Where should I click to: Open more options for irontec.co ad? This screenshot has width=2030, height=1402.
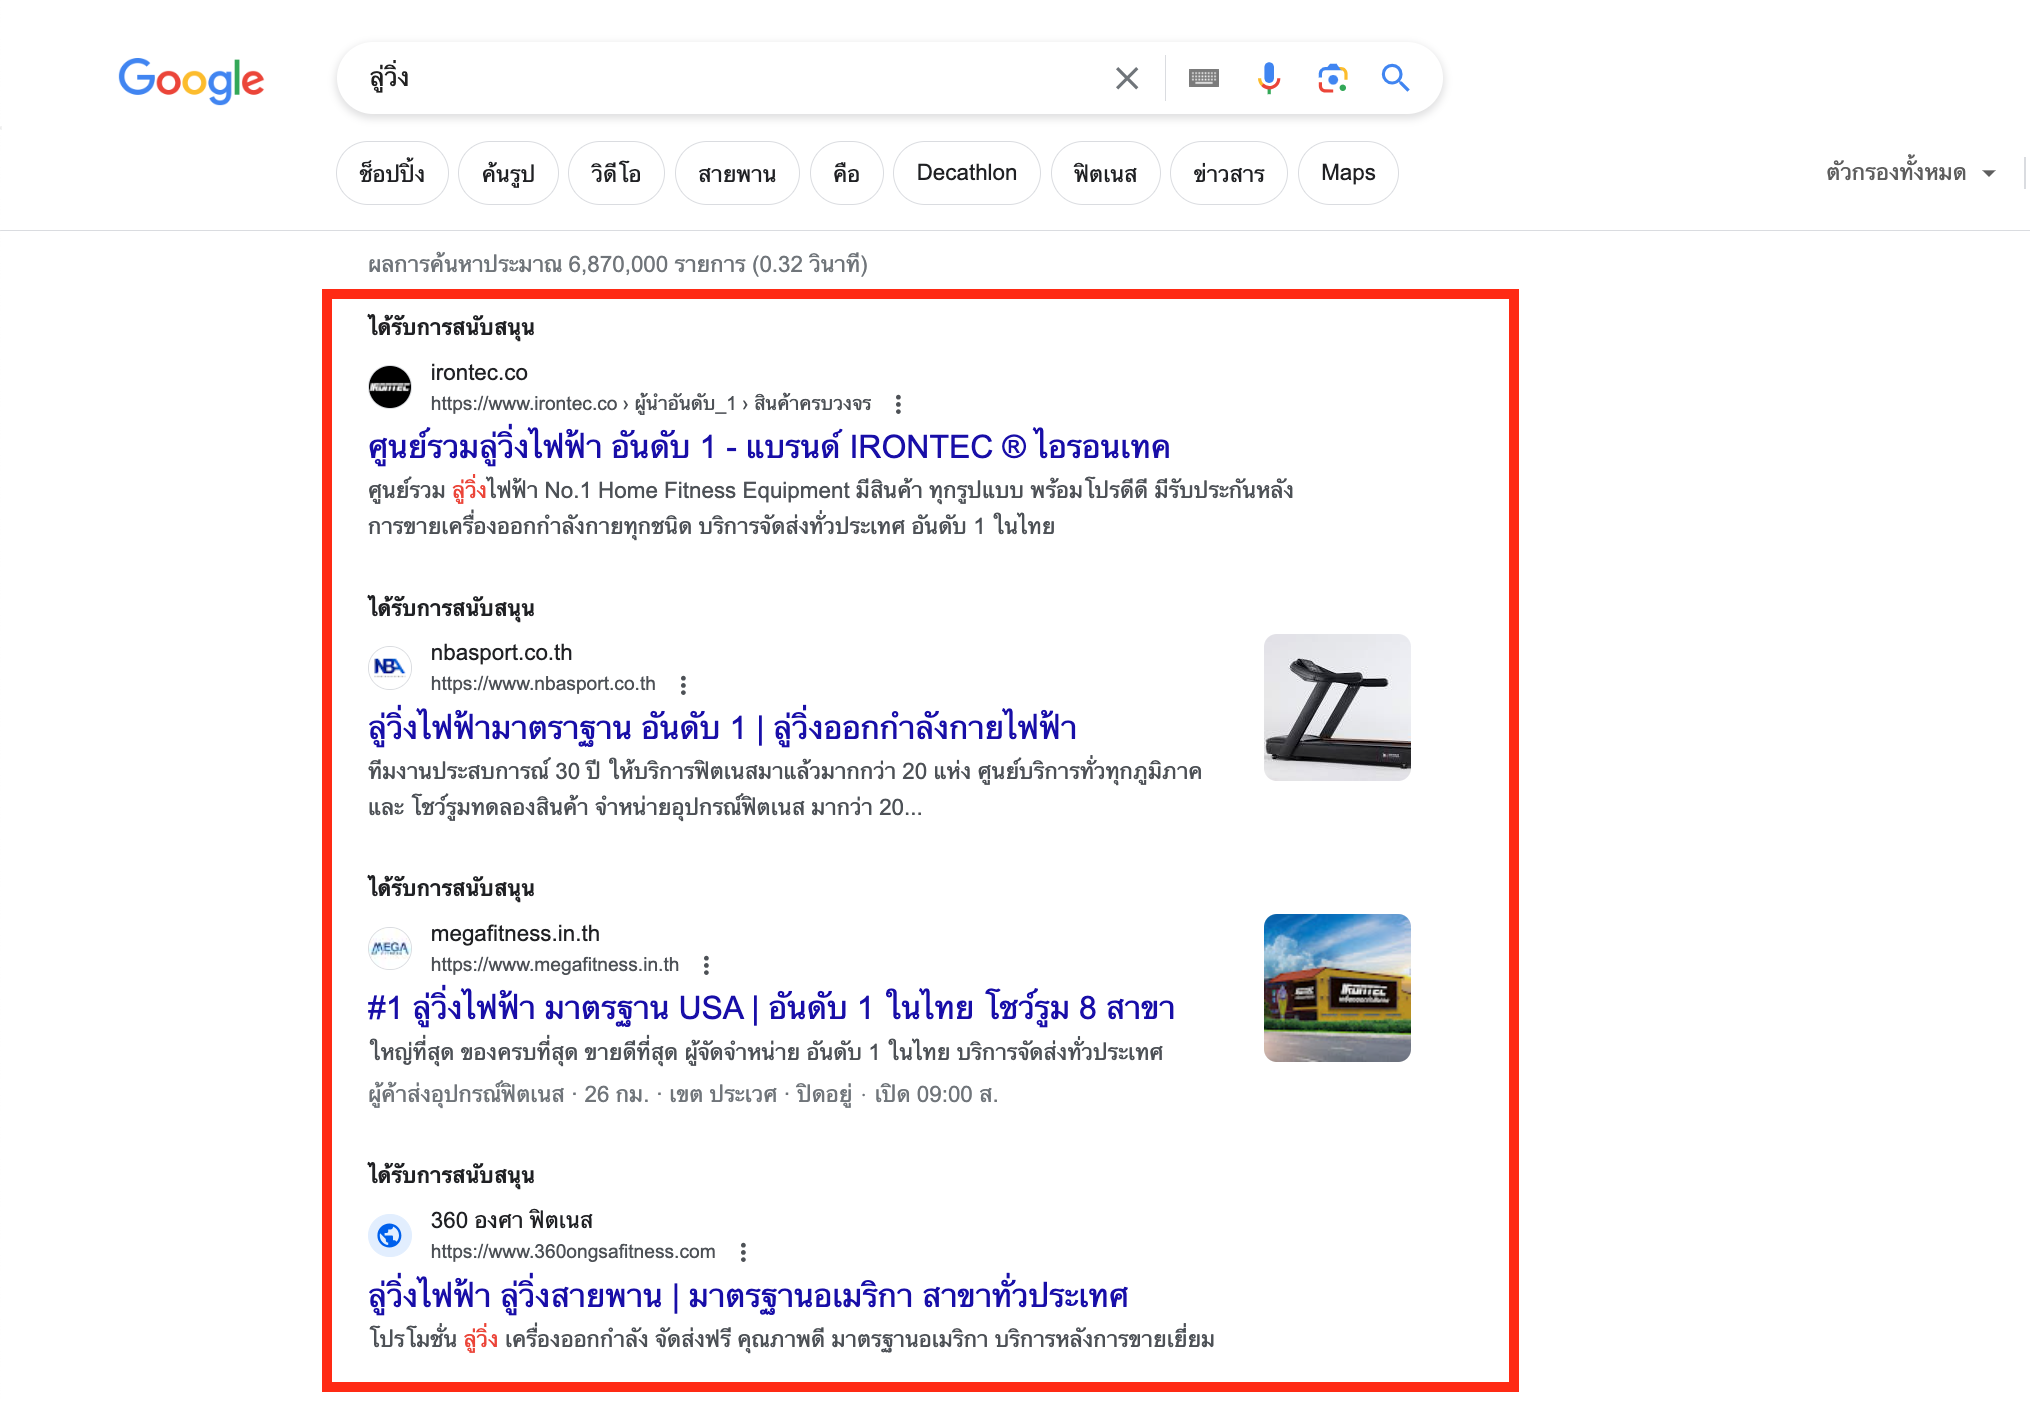(x=898, y=404)
